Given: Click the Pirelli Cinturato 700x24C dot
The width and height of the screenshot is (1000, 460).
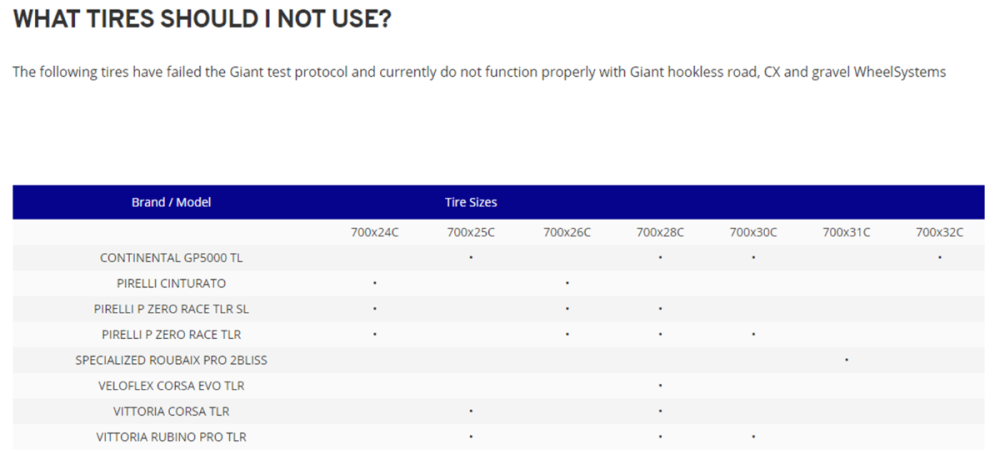Looking at the screenshot, I should [375, 284].
